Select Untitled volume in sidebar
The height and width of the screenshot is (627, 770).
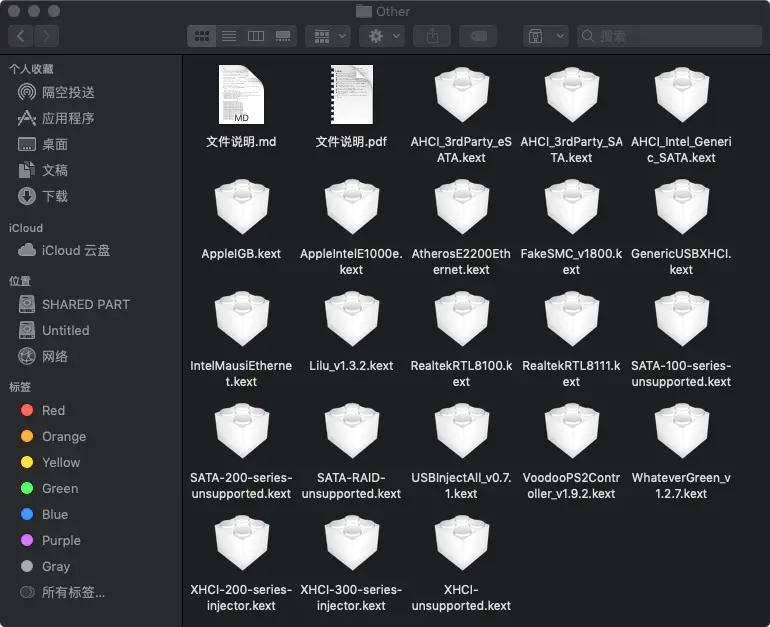(x=54, y=330)
